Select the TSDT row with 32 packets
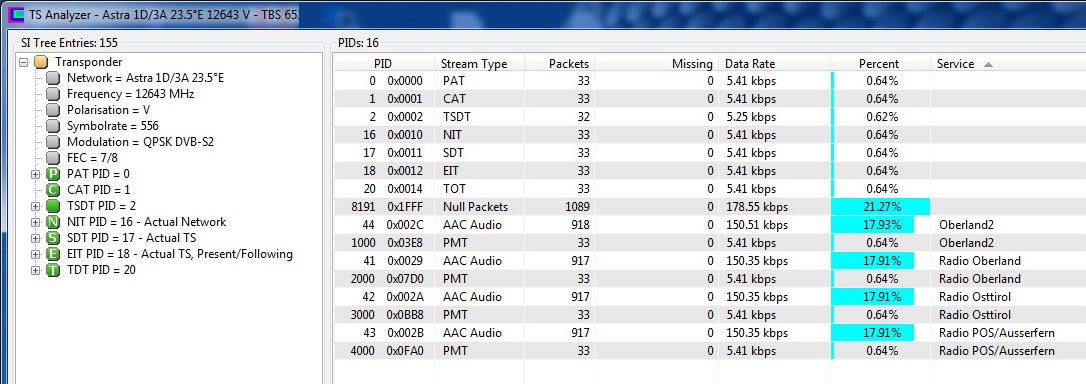 710,117
